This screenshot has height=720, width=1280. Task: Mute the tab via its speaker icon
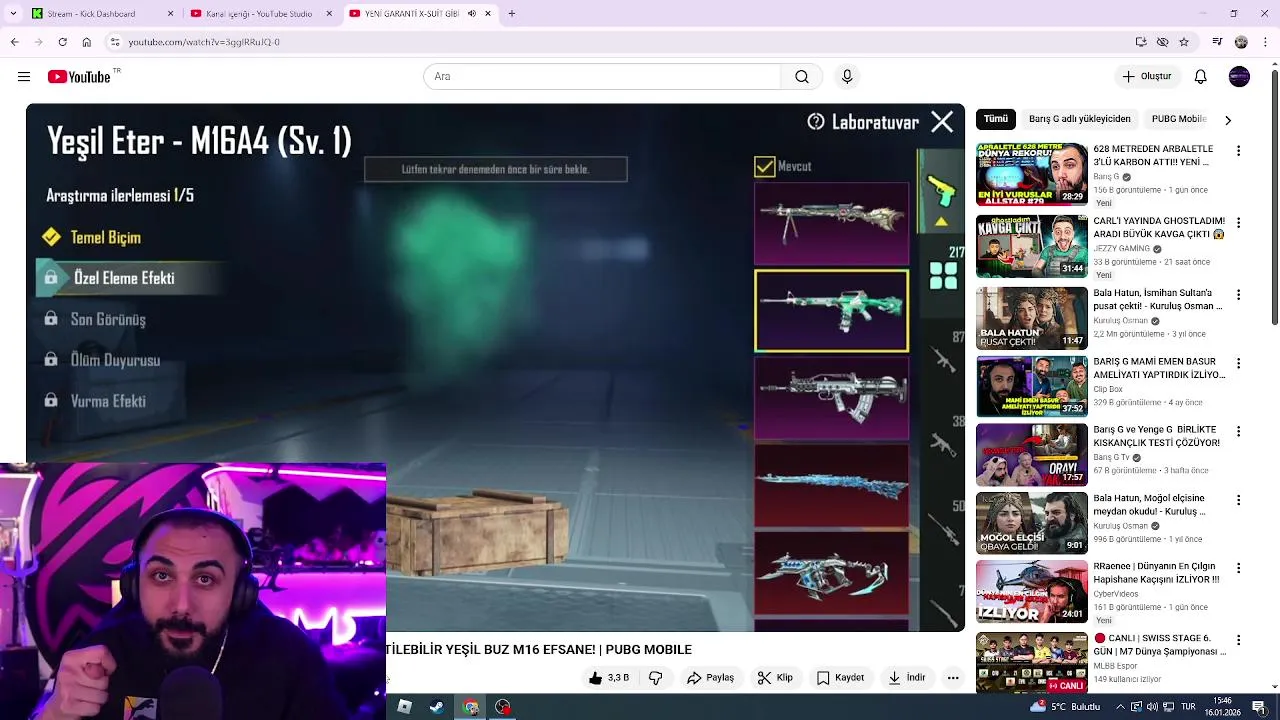click(x=472, y=13)
